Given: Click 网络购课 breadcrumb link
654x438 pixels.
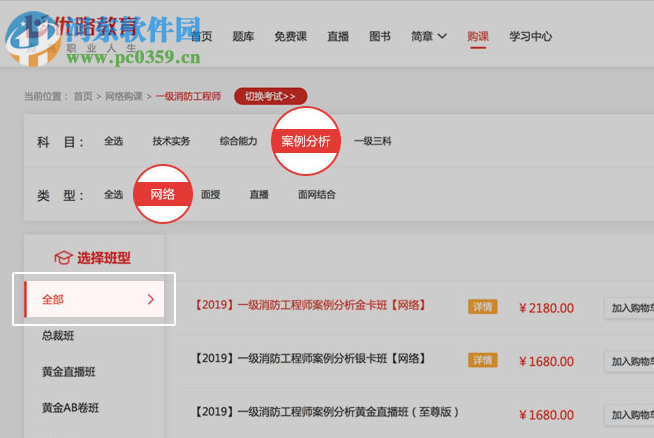Looking at the screenshot, I should pyautogui.click(x=124, y=96).
